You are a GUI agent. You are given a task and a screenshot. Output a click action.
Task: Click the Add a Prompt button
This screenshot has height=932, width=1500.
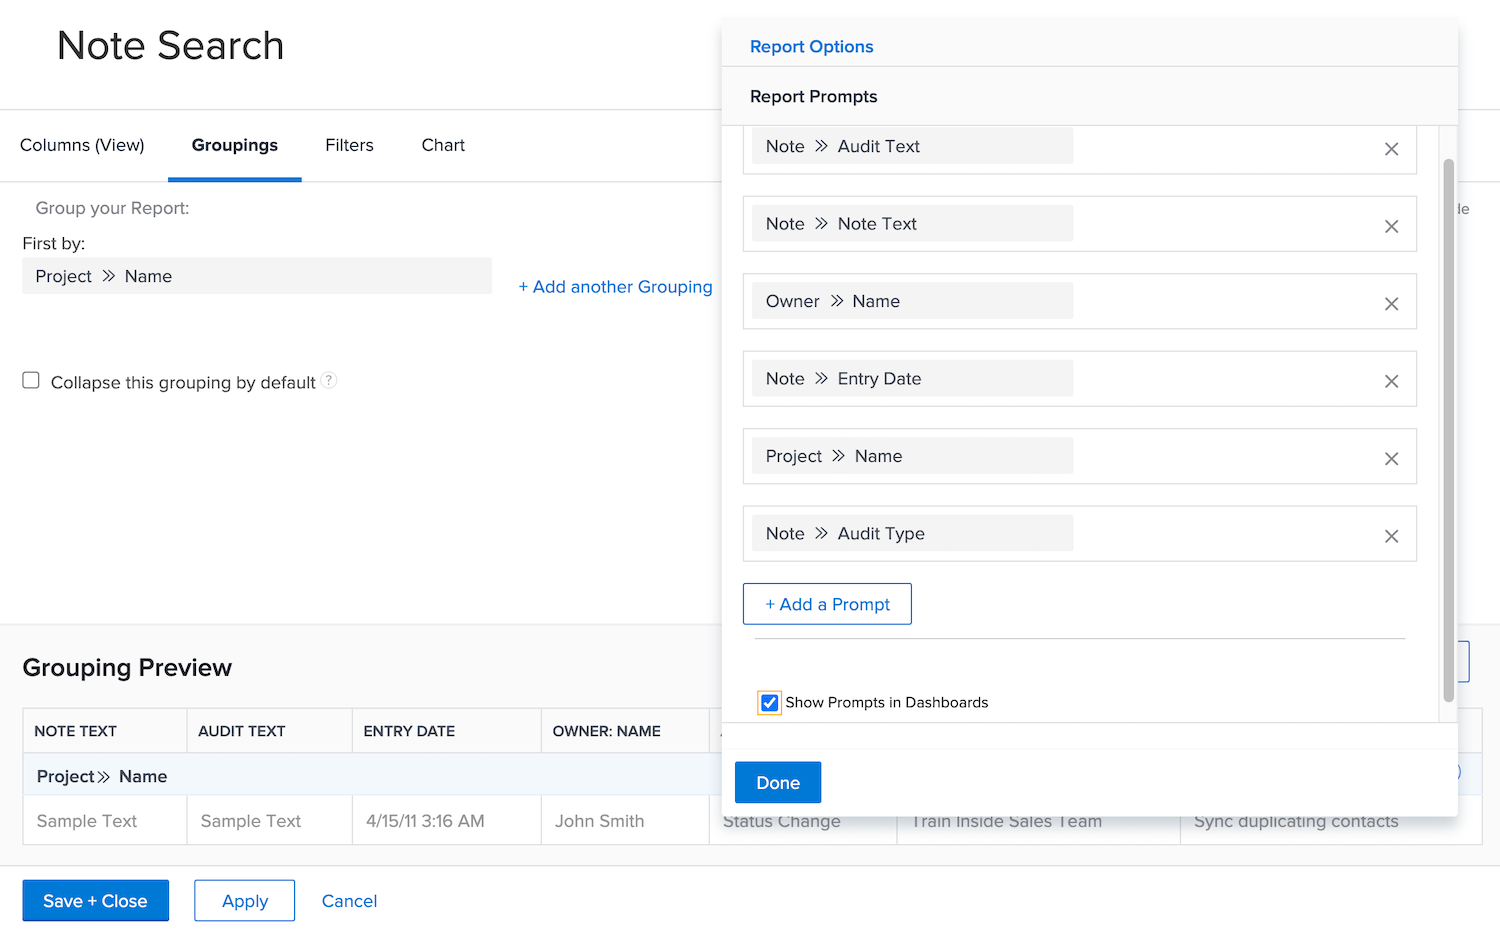pos(827,604)
